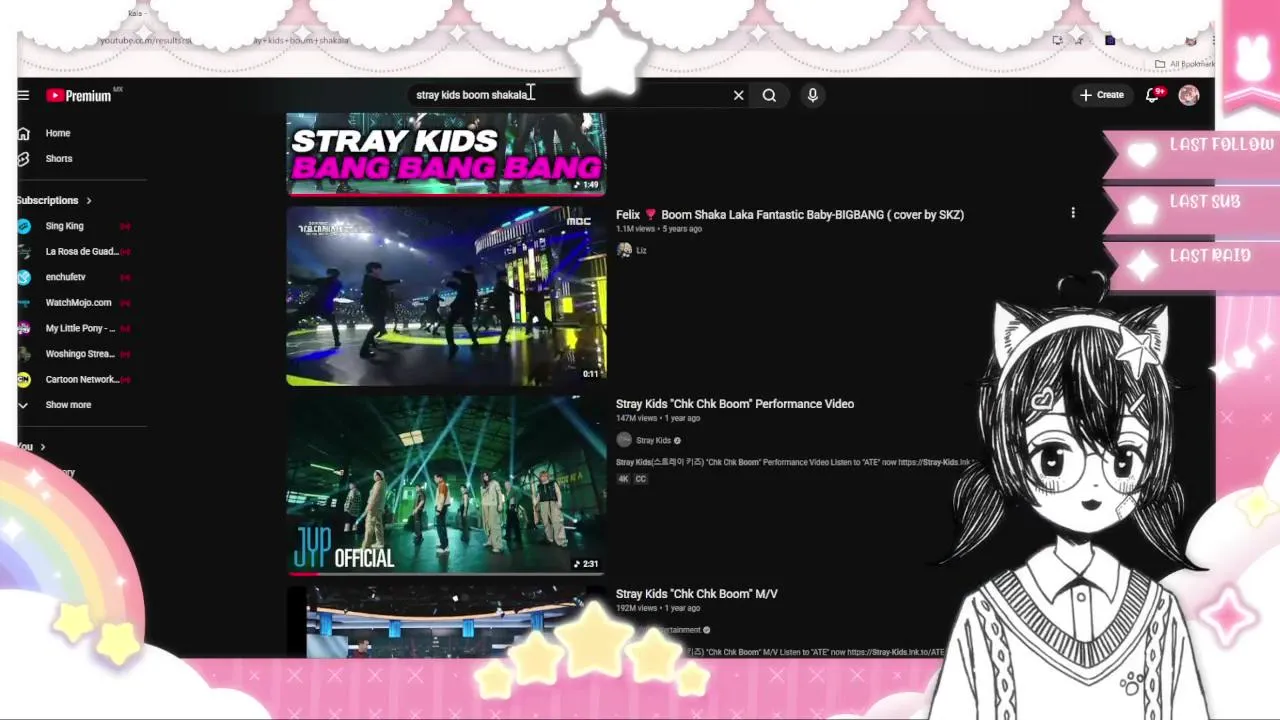Click WatchMojo channel avatar

click(23, 302)
